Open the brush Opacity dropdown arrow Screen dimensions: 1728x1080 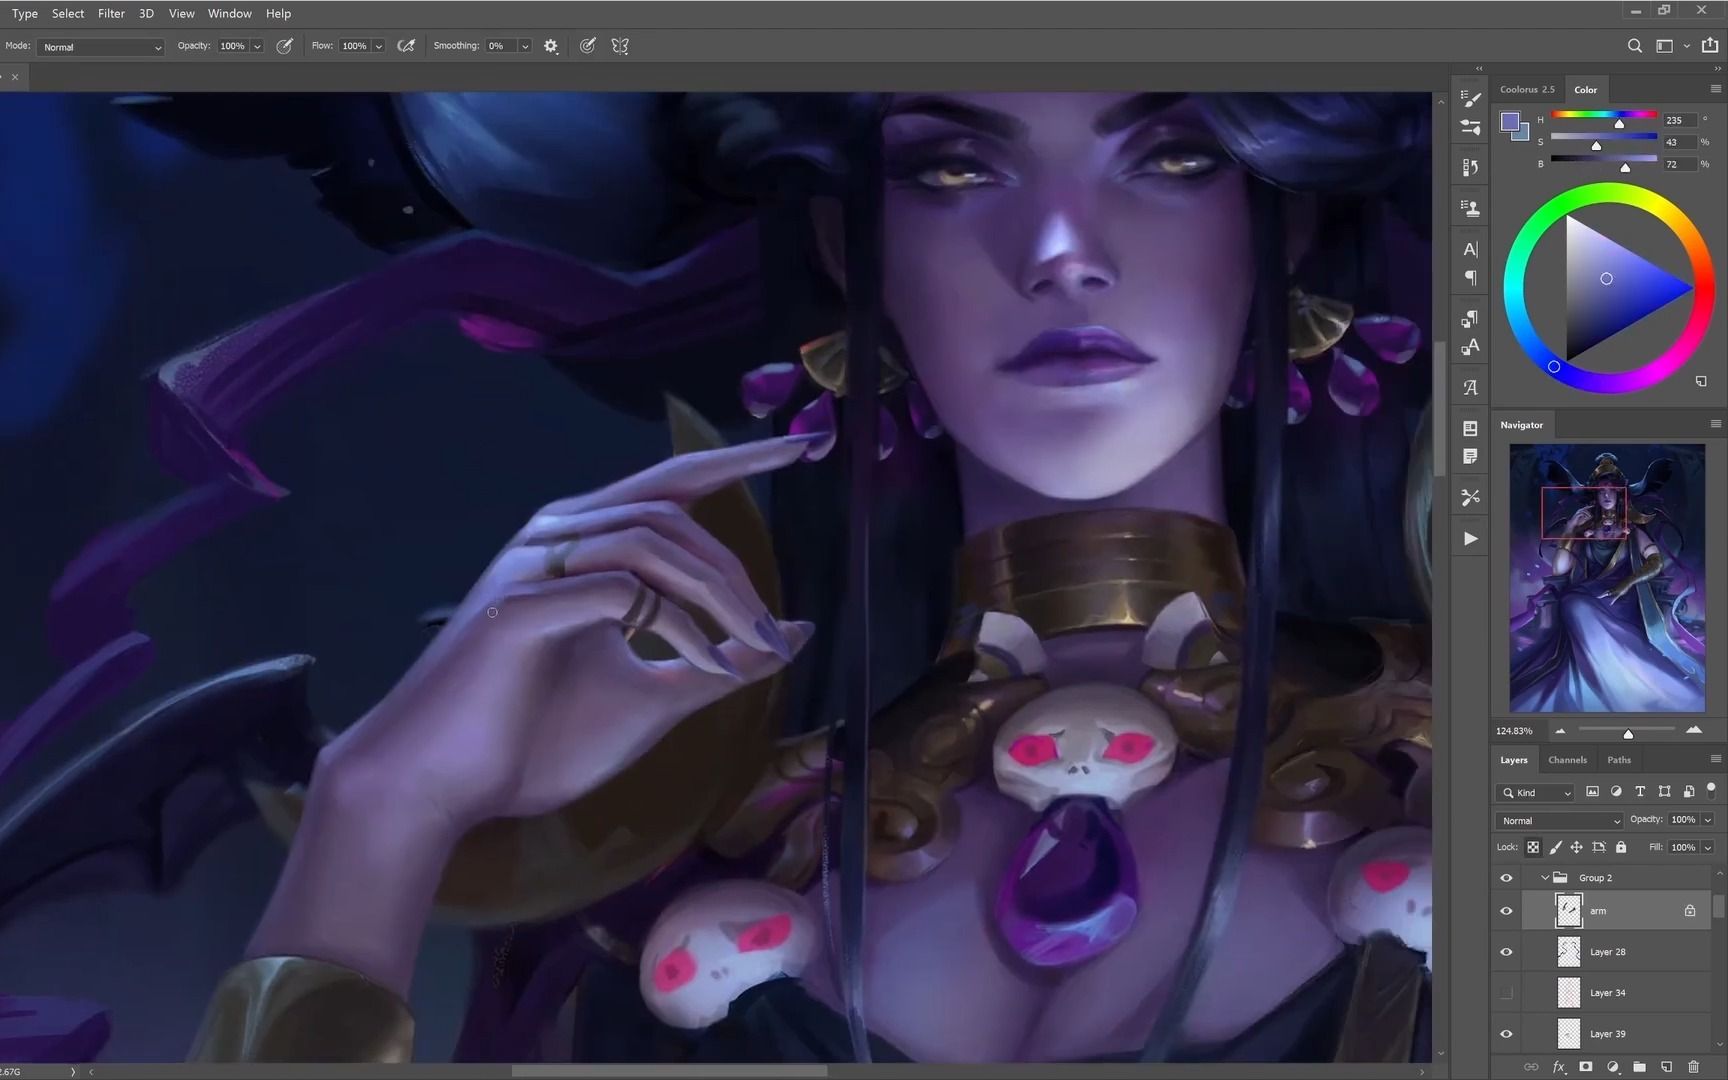click(x=257, y=46)
